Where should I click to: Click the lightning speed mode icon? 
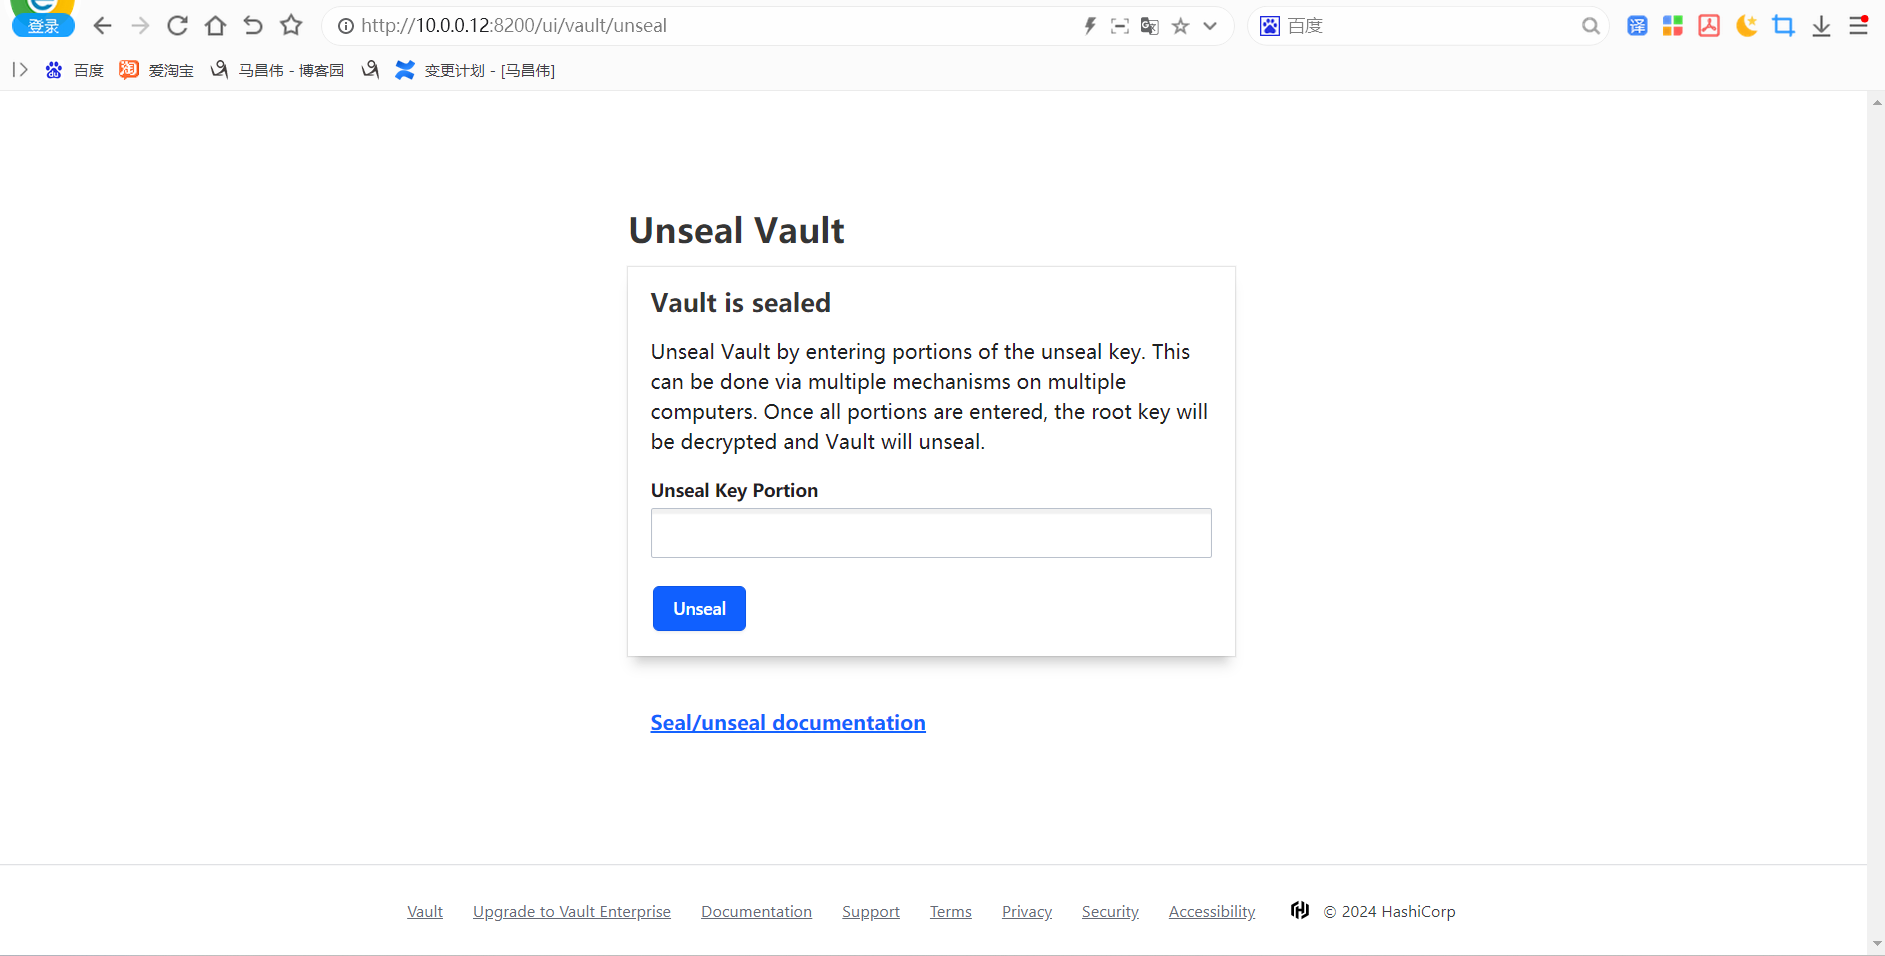1090,26
